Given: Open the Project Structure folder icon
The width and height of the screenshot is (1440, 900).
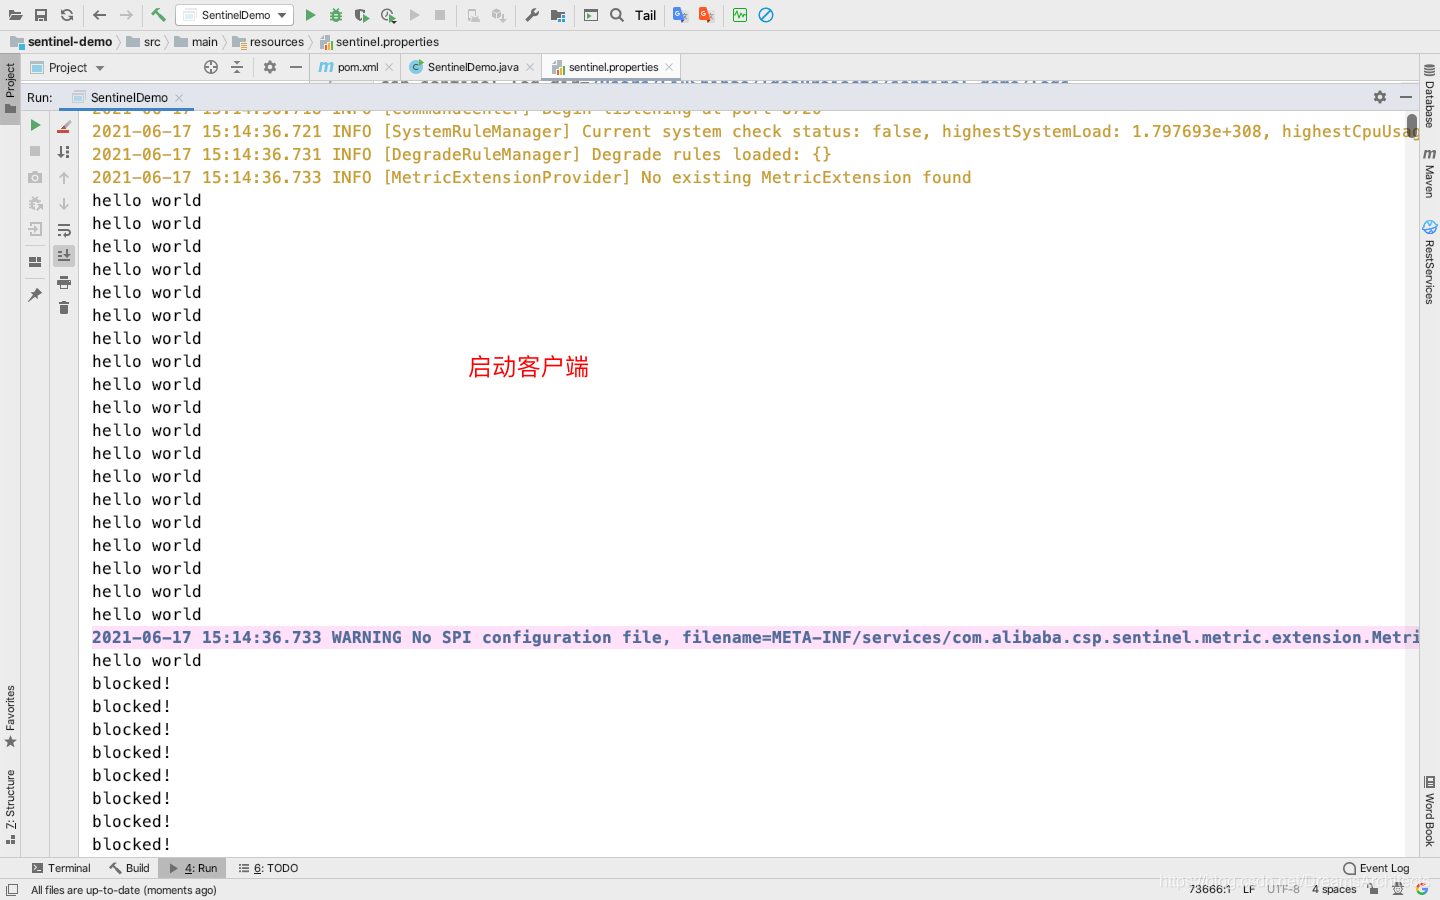Looking at the screenshot, I should click(x=558, y=15).
